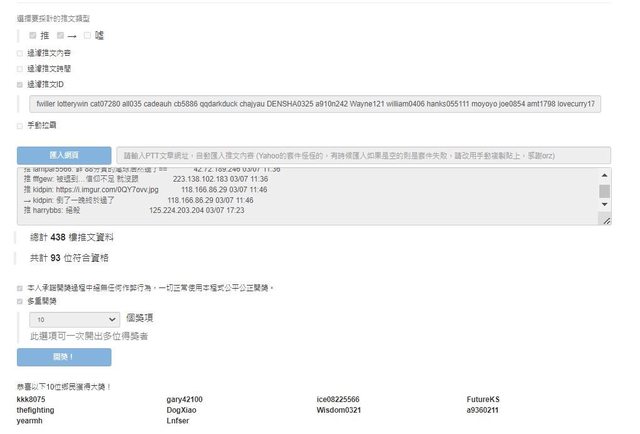The width and height of the screenshot is (640, 434).
Task: Toggle the 推 comment type checkbox
Action: (33, 36)
